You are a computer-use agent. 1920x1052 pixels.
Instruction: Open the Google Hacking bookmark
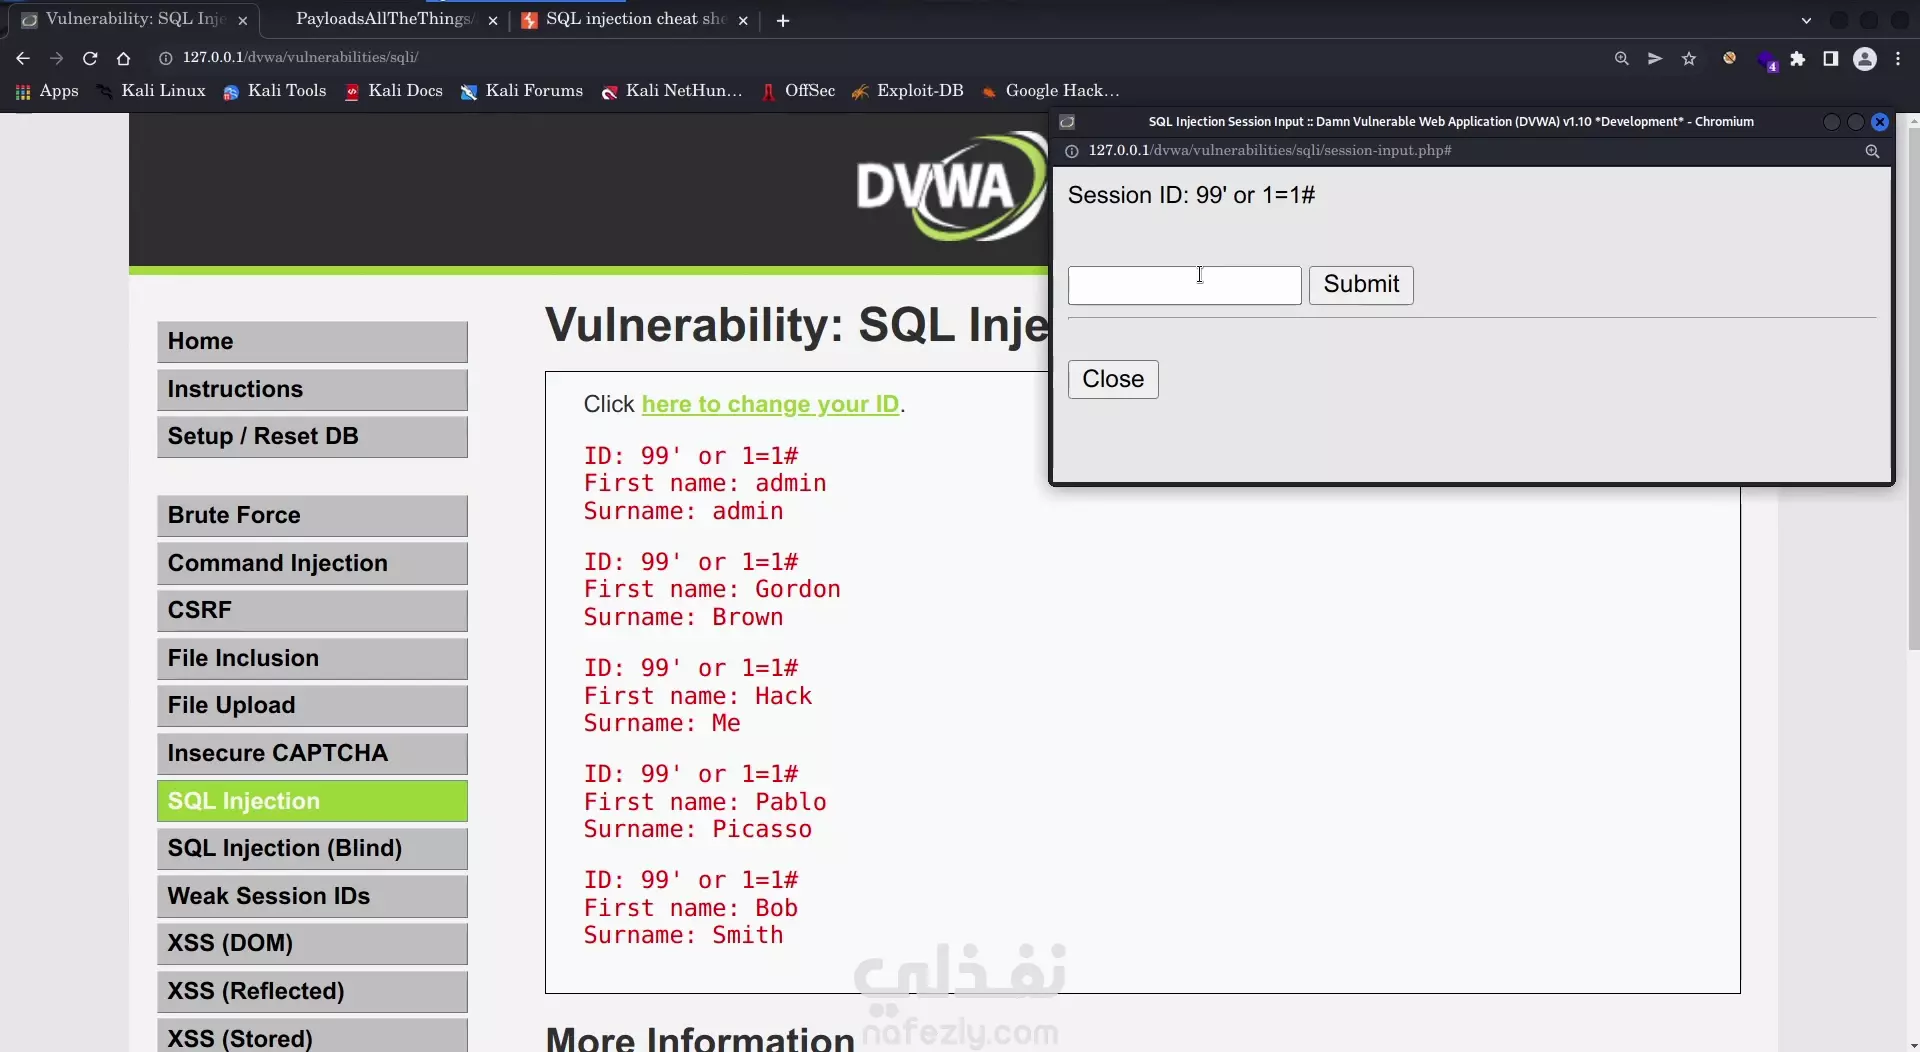pyautogui.click(x=1050, y=91)
